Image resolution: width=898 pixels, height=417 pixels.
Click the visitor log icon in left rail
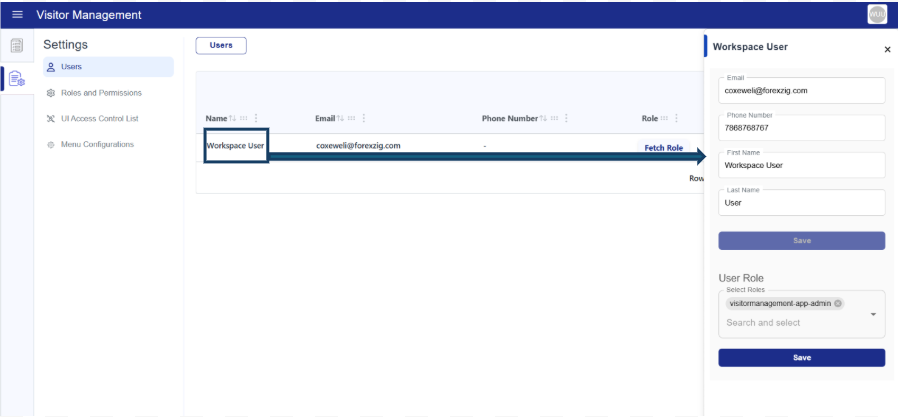(16, 45)
